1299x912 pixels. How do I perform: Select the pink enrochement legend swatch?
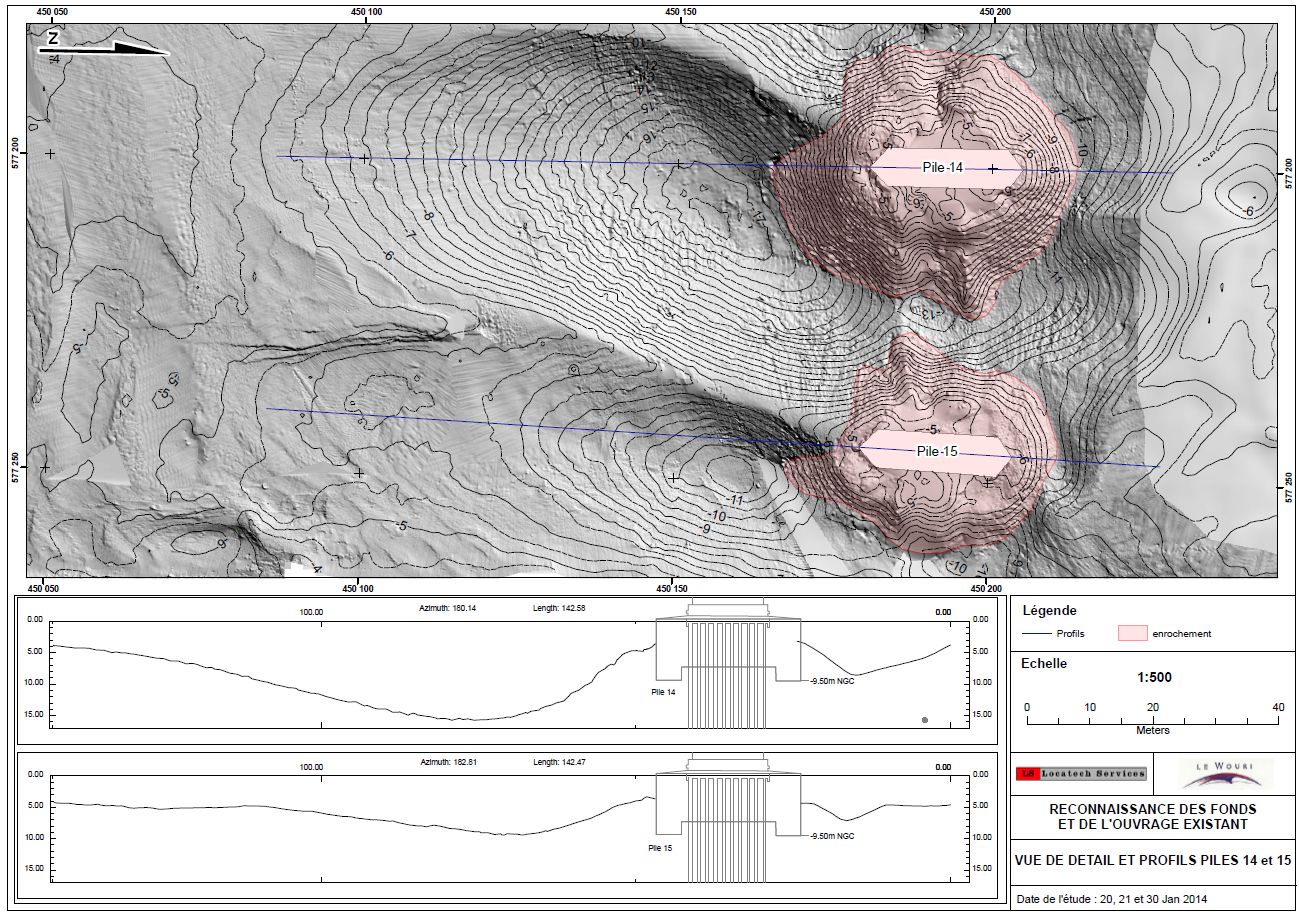coord(1133,633)
